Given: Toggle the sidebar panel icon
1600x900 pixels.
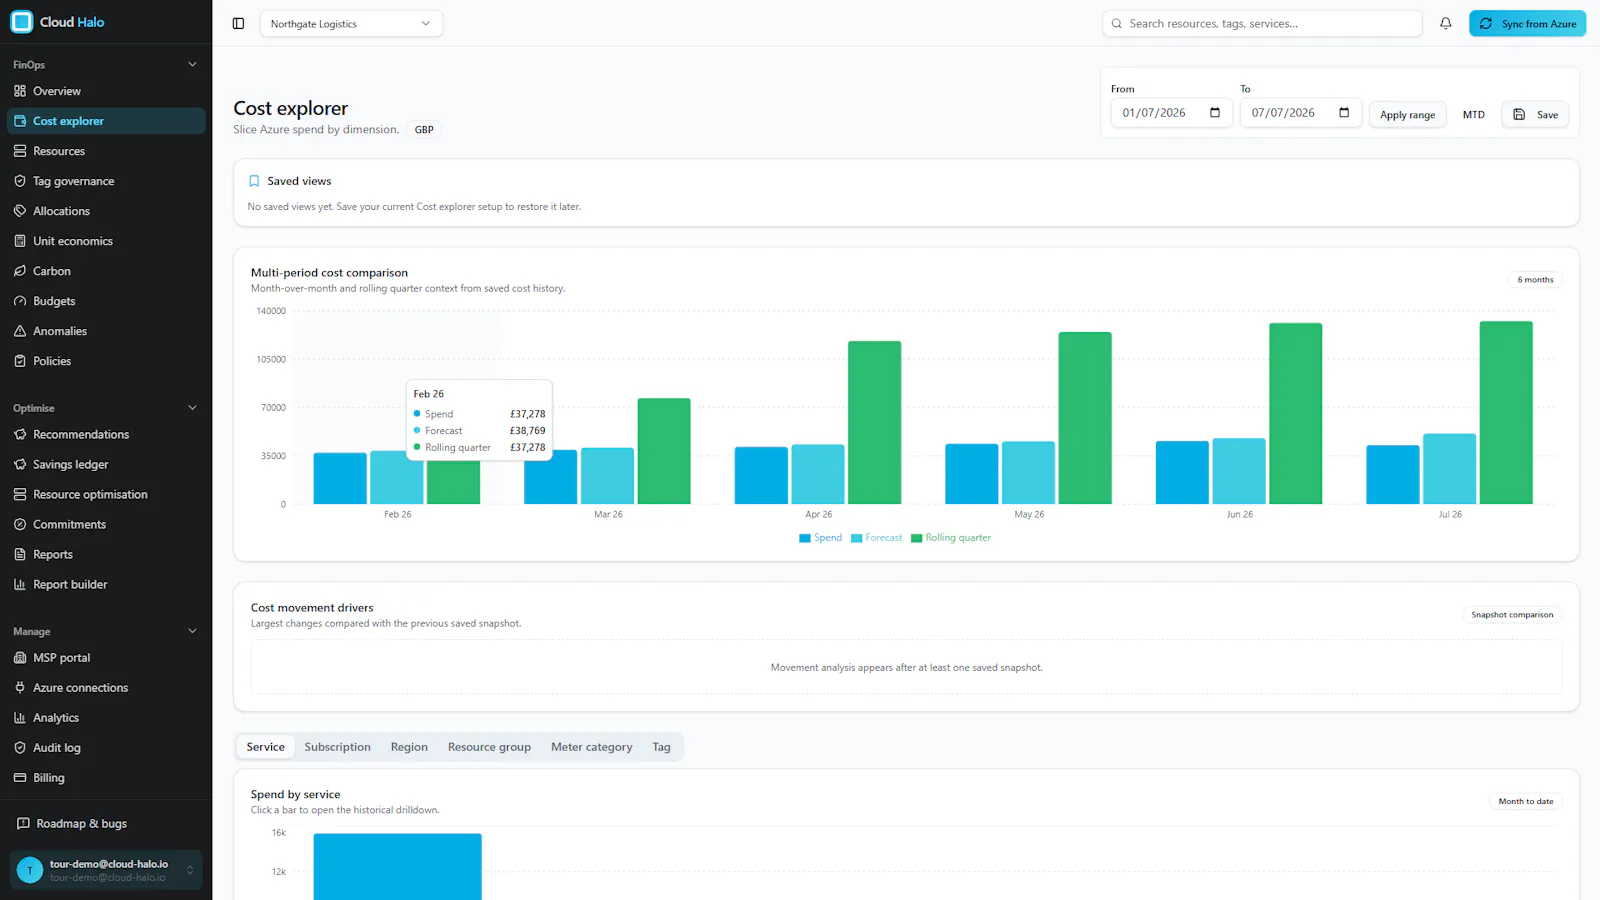Looking at the screenshot, I should click(238, 23).
